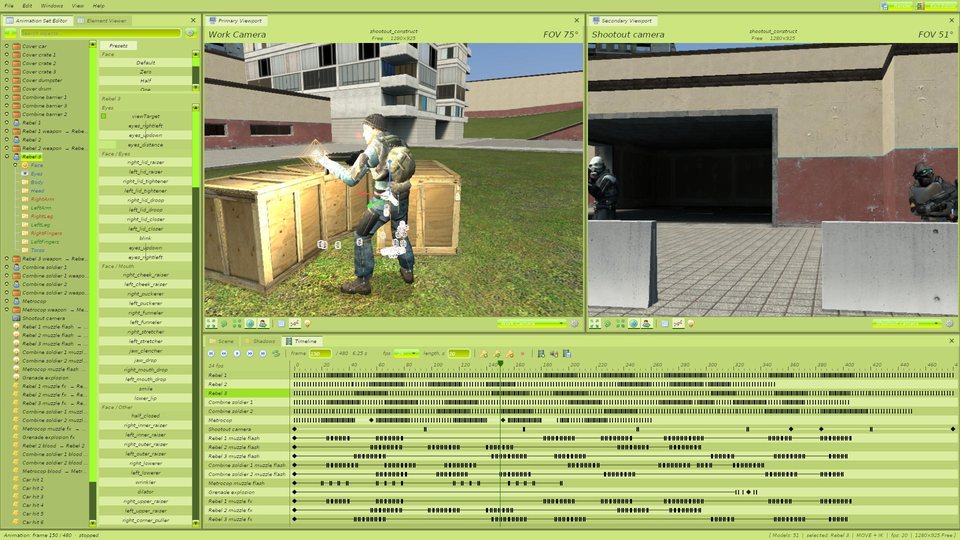Open Help menu
960x540 pixels.
pyautogui.click(x=99, y=6)
